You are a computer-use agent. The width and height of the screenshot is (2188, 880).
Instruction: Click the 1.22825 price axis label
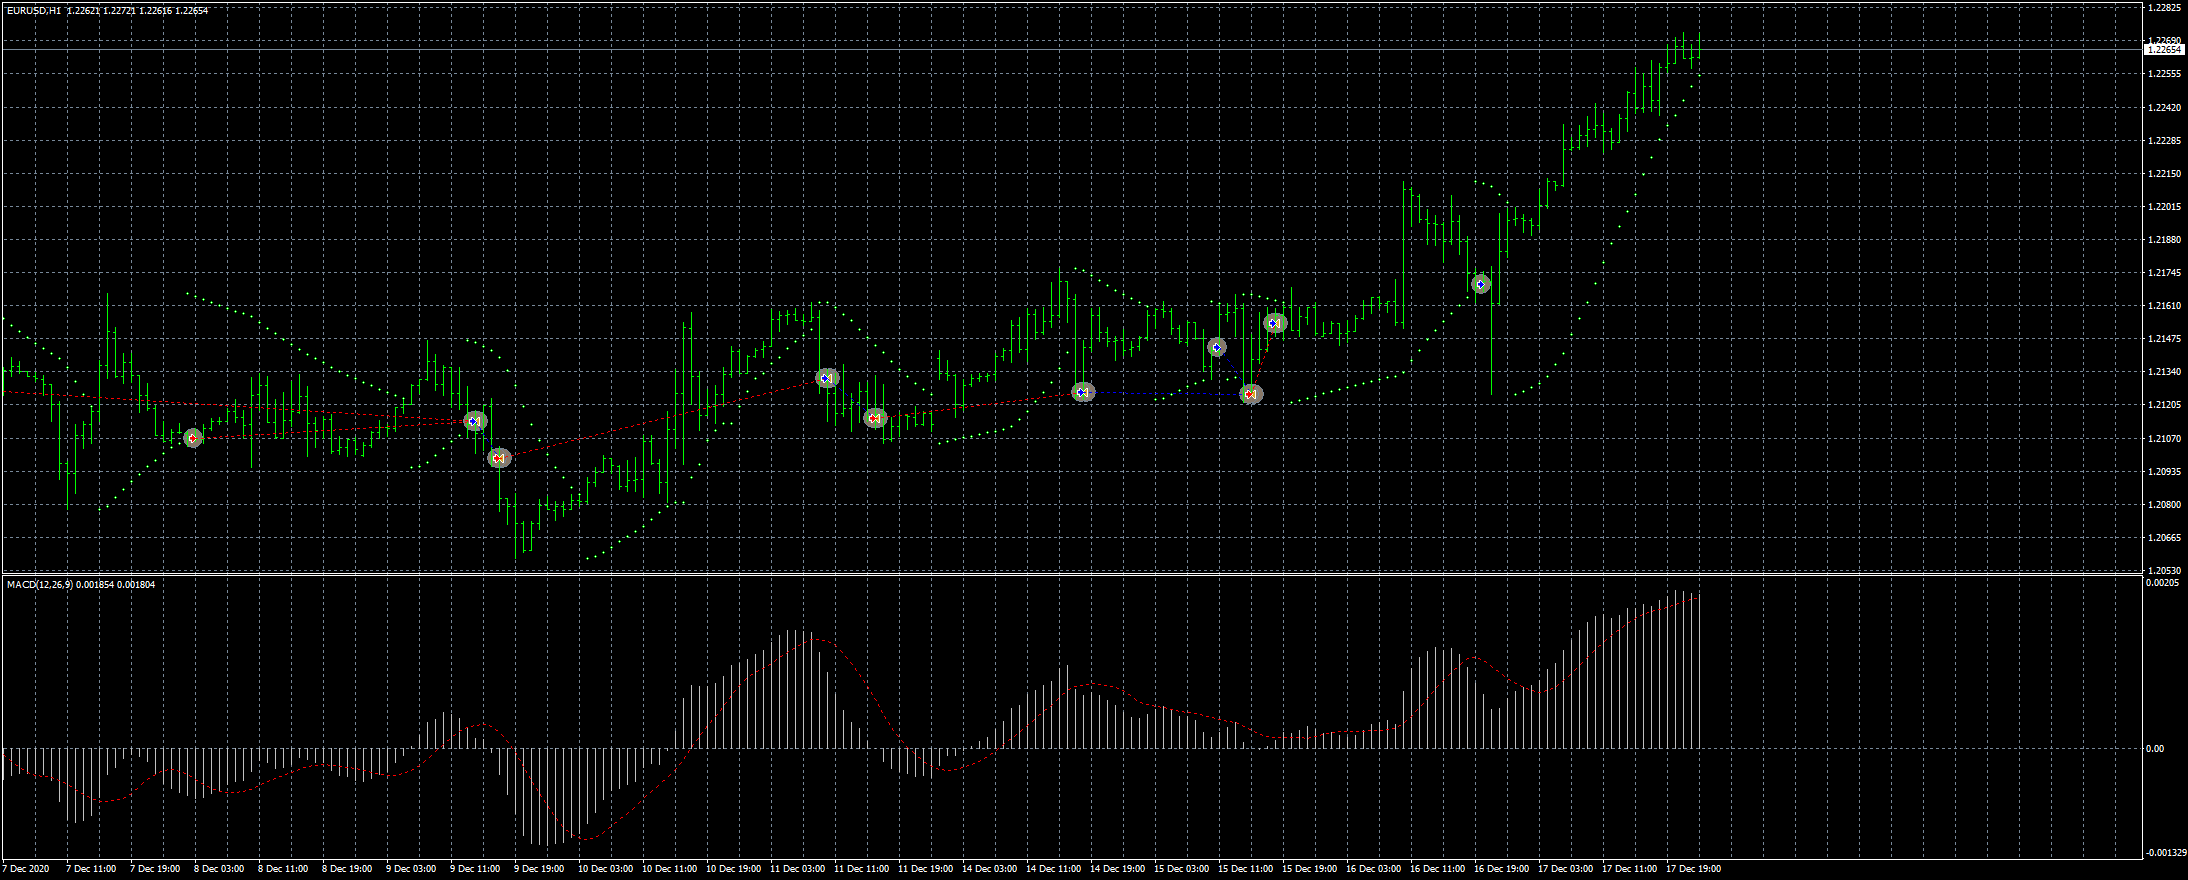tap(2165, 8)
